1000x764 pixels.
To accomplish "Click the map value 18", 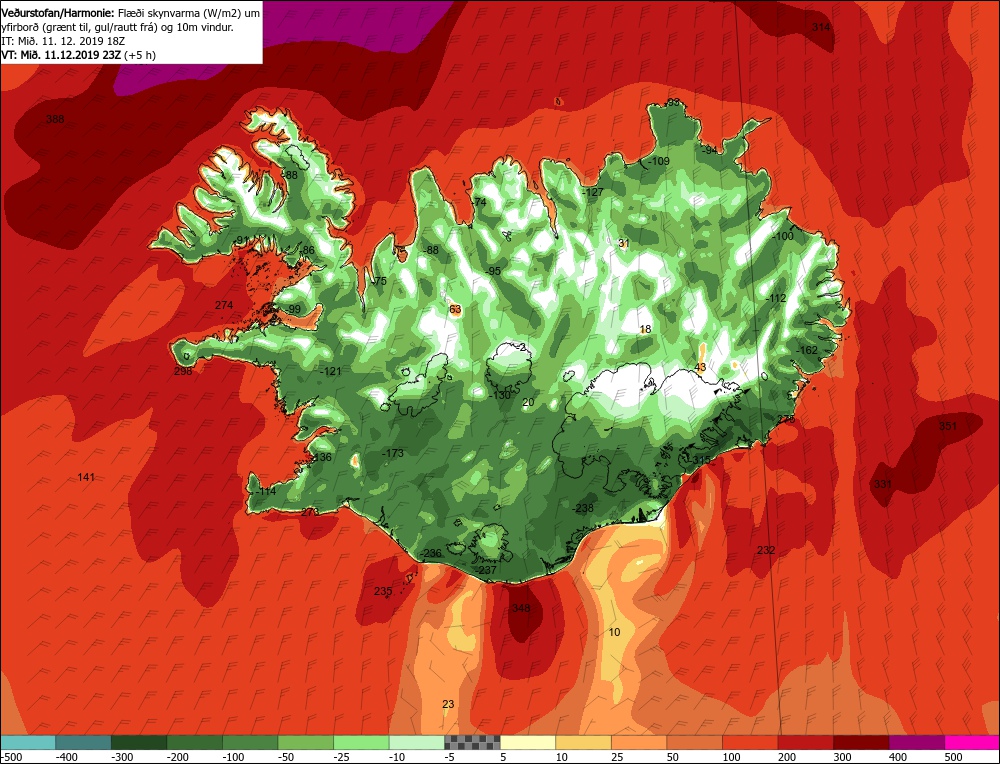I will [645, 330].
